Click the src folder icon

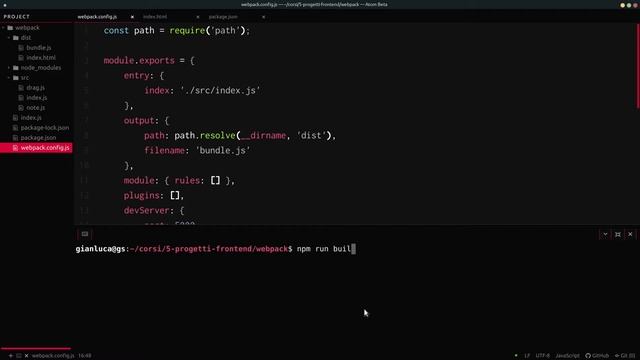16,78
